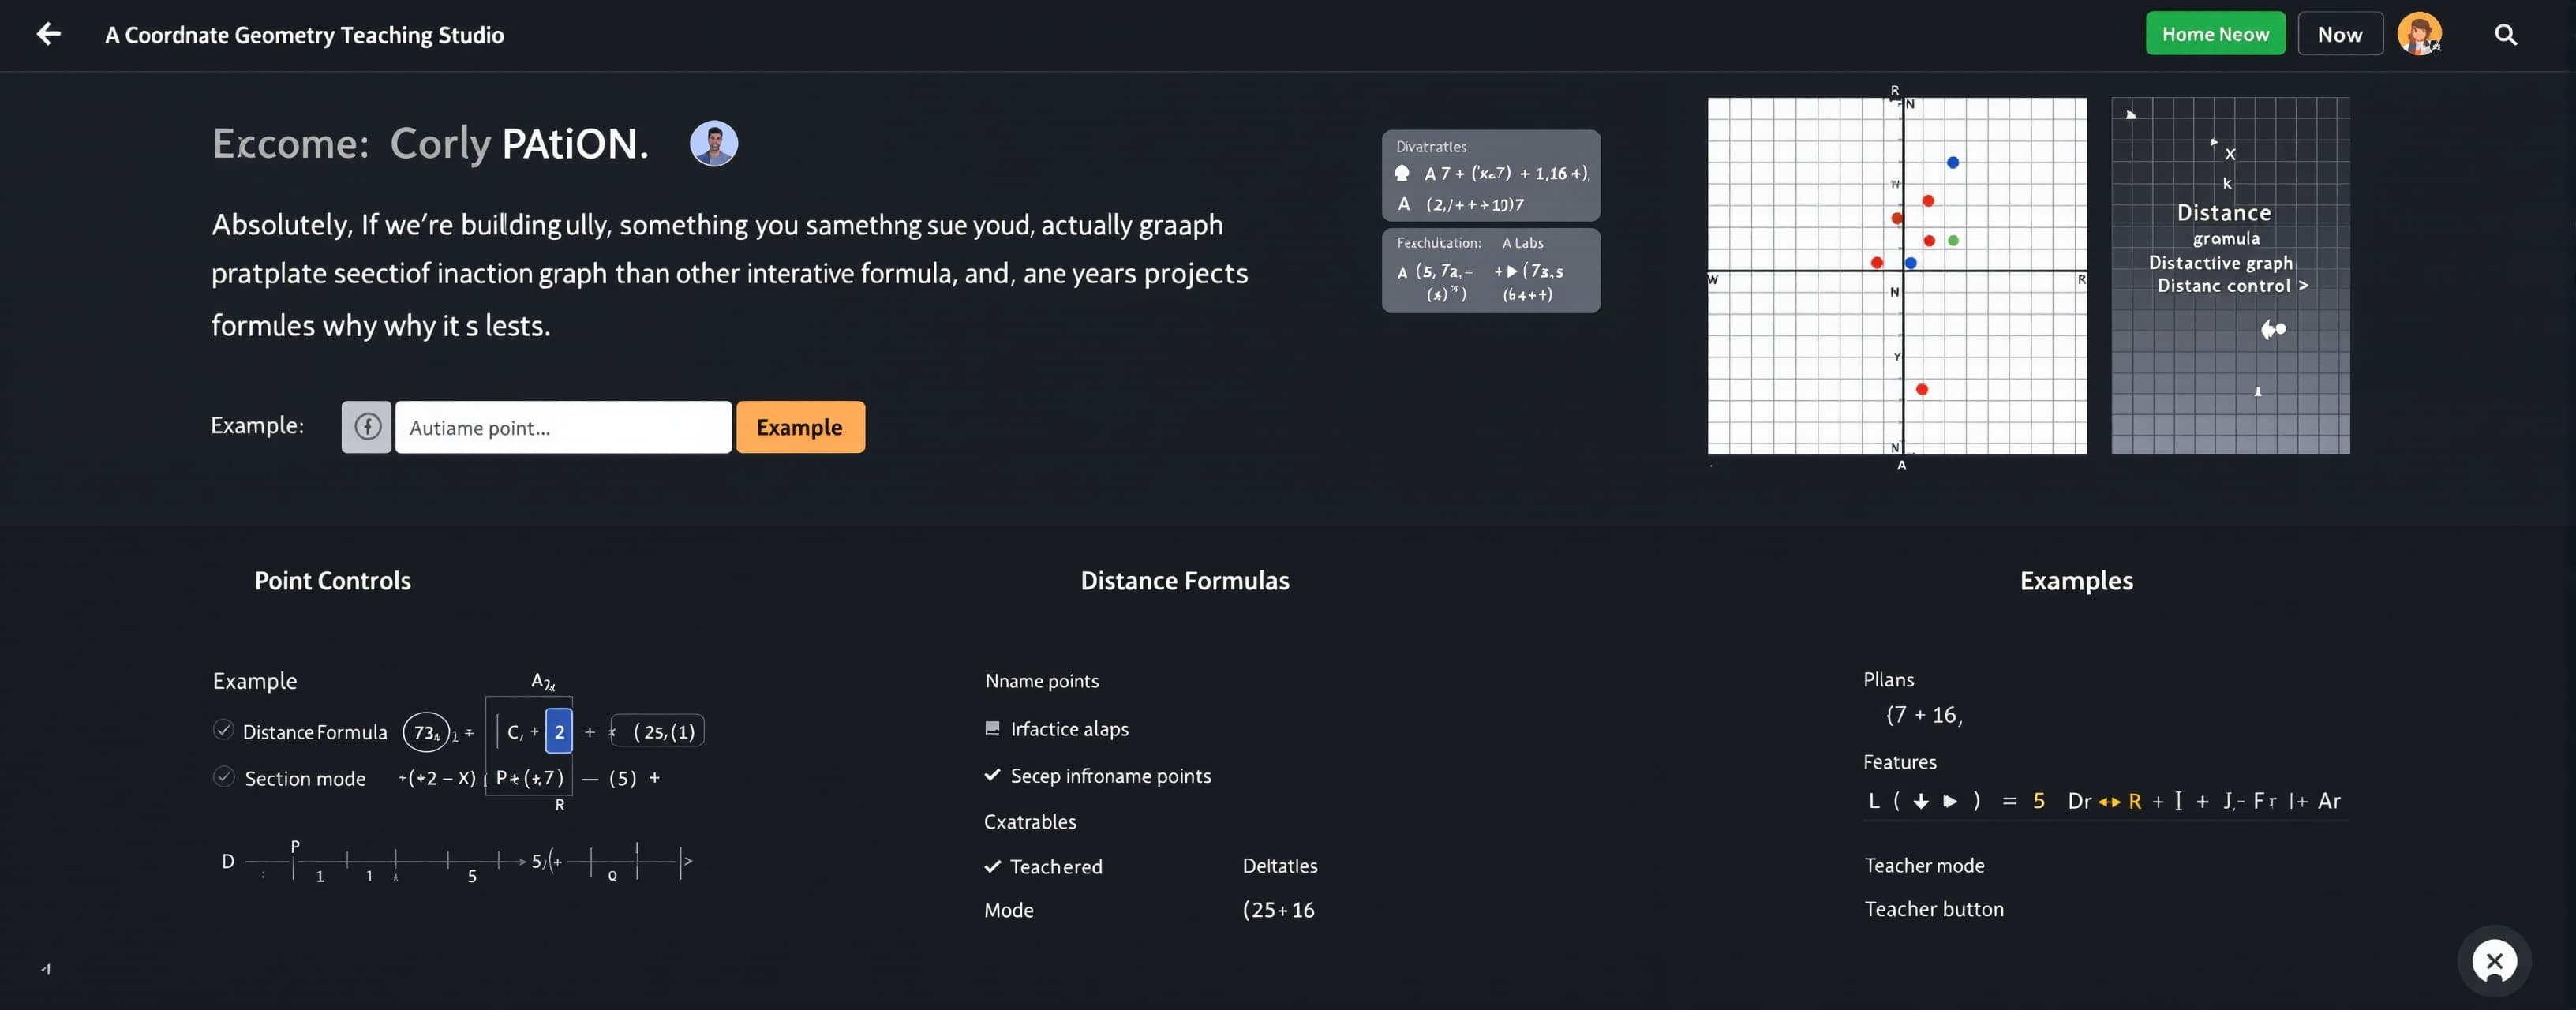Image resolution: width=2576 pixels, height=1010 pixels.
Task: Click the info icon beside the Example input
Action: coord(367,427)
